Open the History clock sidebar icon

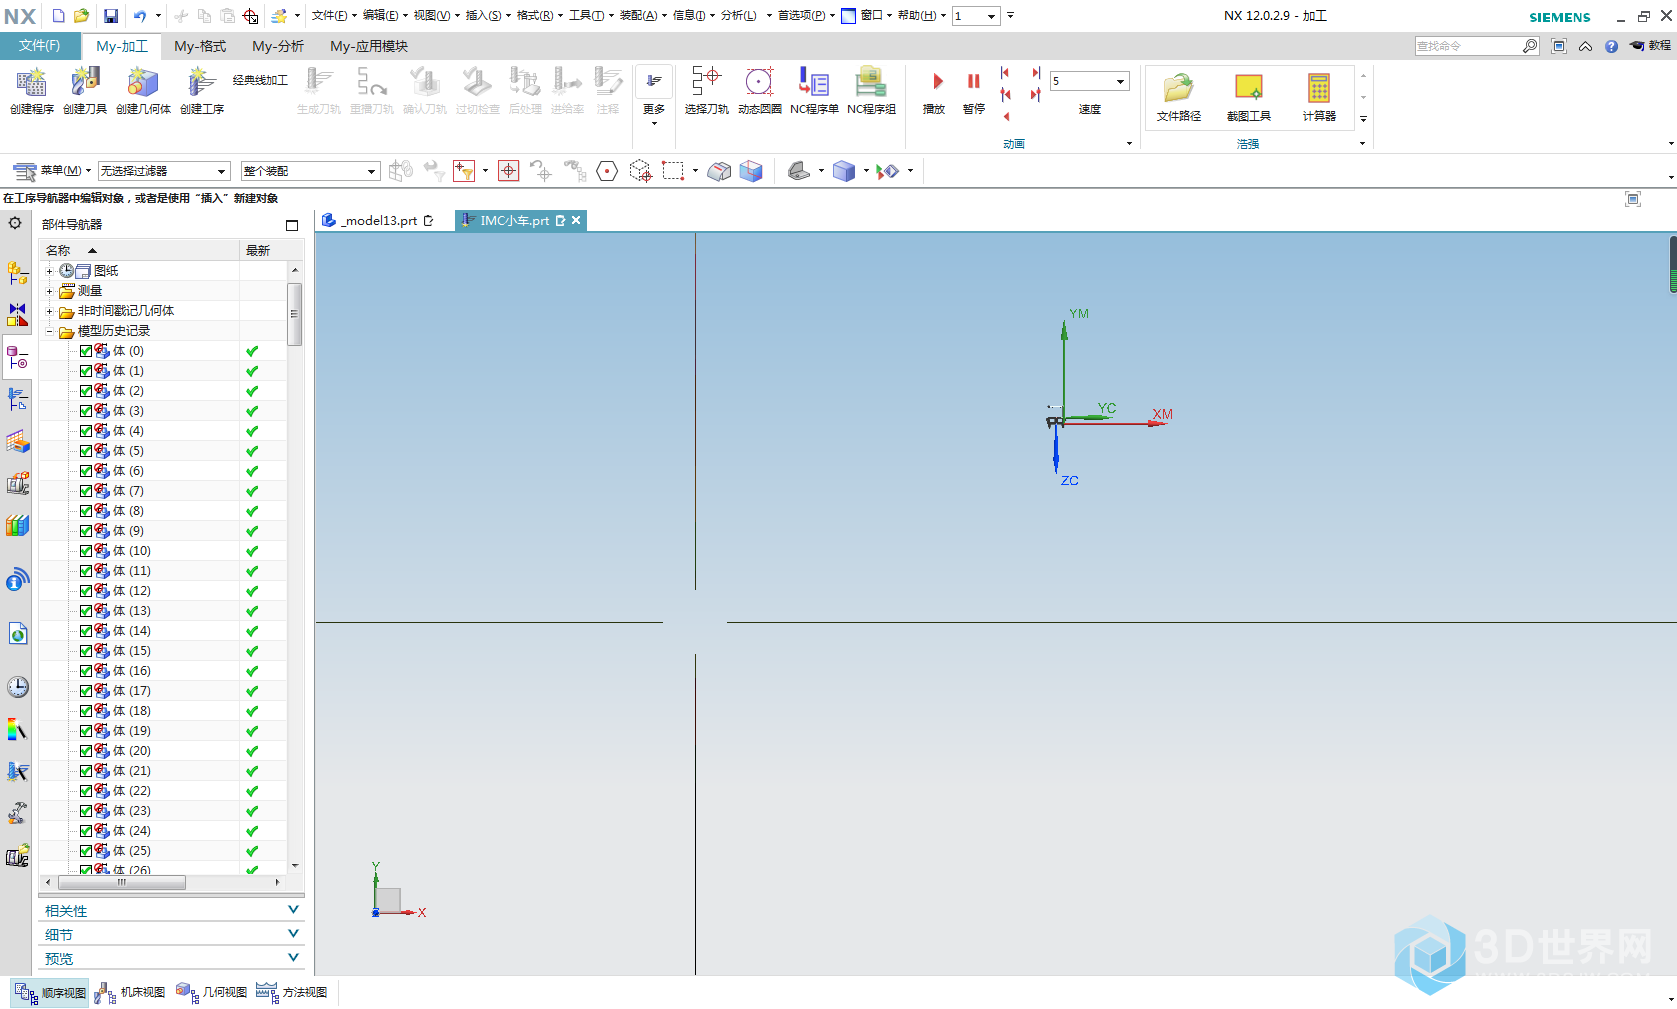pyautogui.click(x=17, y=687)
